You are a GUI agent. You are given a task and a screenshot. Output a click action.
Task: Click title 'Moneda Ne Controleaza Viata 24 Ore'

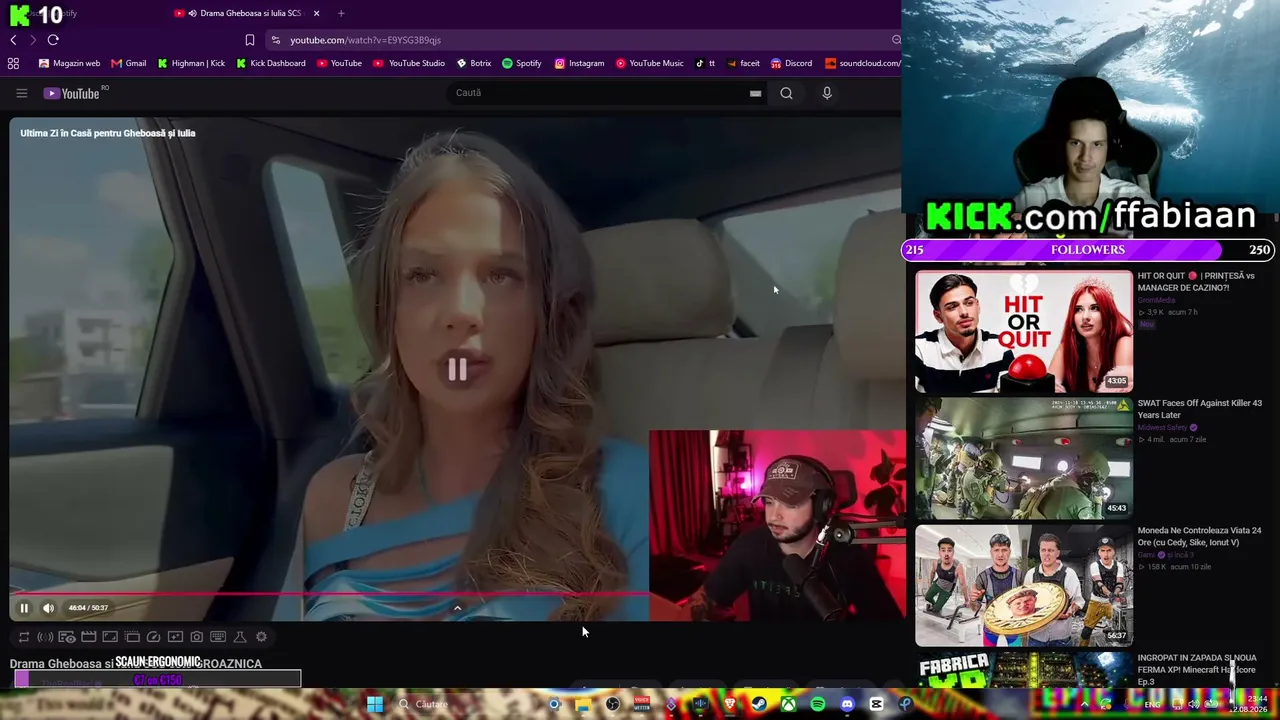[x=1200, y=536]
